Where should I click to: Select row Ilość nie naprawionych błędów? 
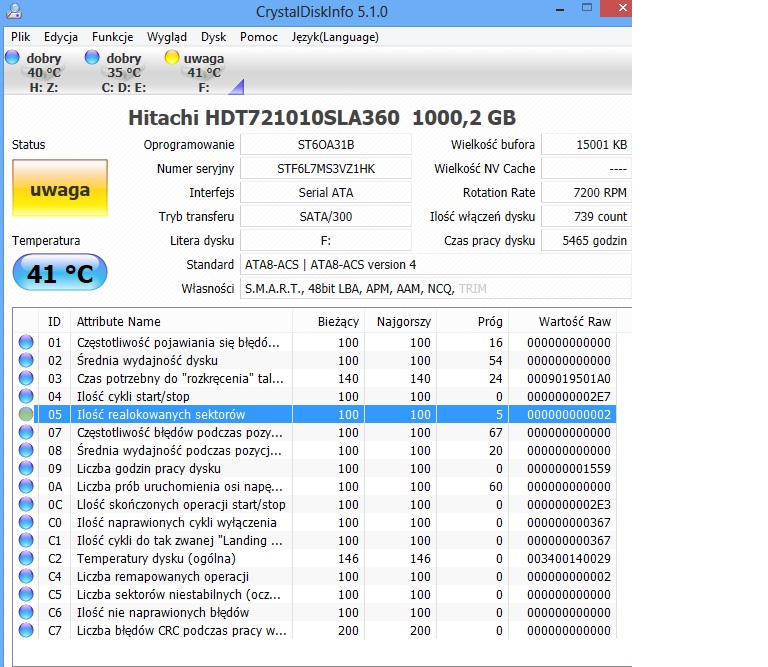(314, 612)
